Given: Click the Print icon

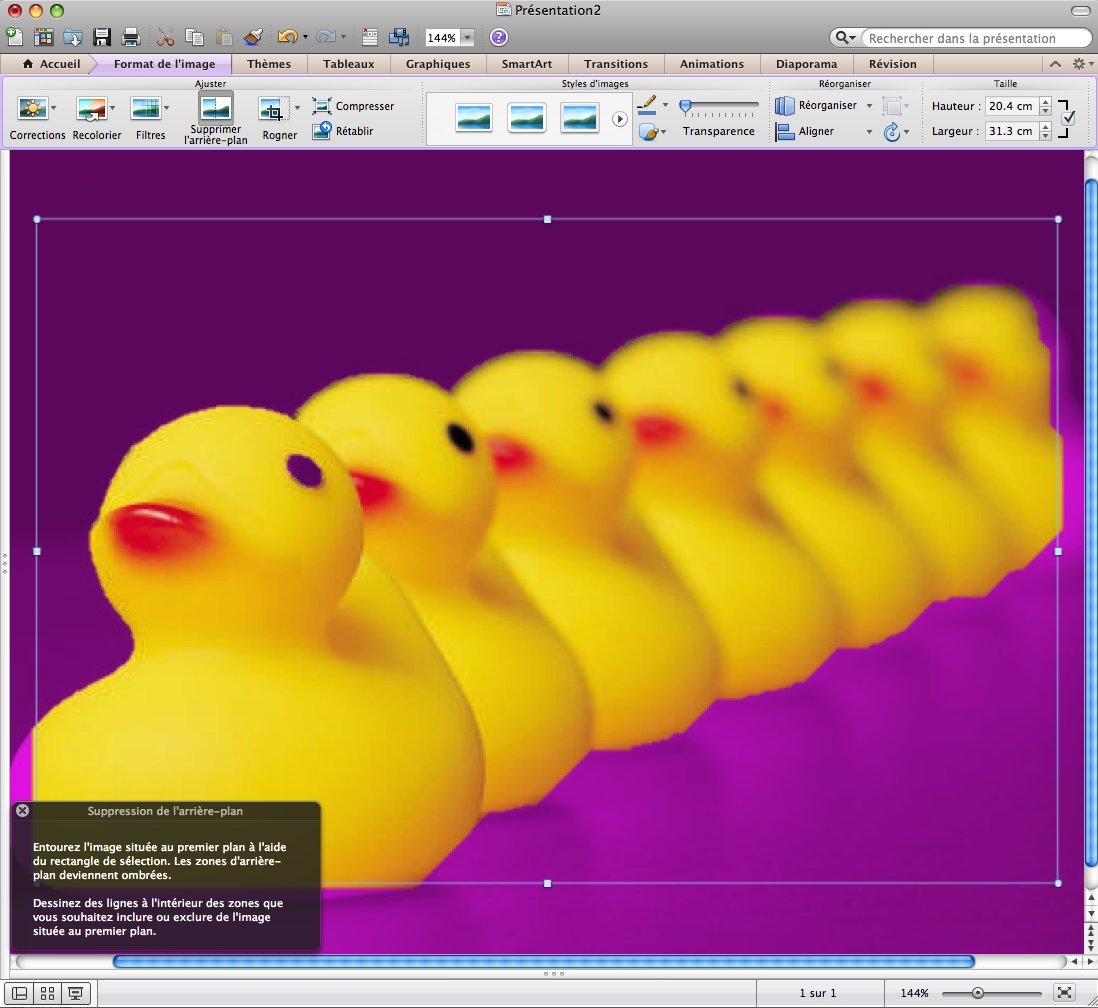Looking at the screenshot, I should [131, 36].
